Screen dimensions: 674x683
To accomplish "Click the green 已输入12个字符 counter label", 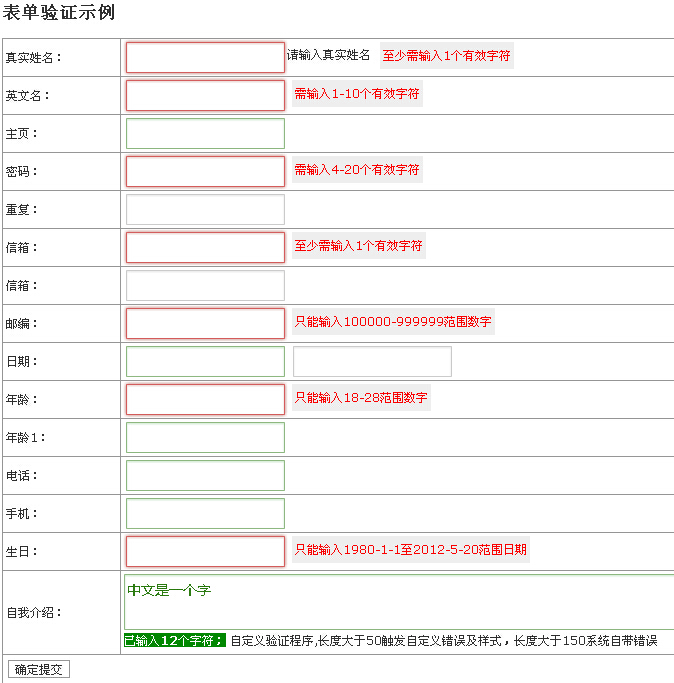I will pyautogui.click(x=174, y=641).
